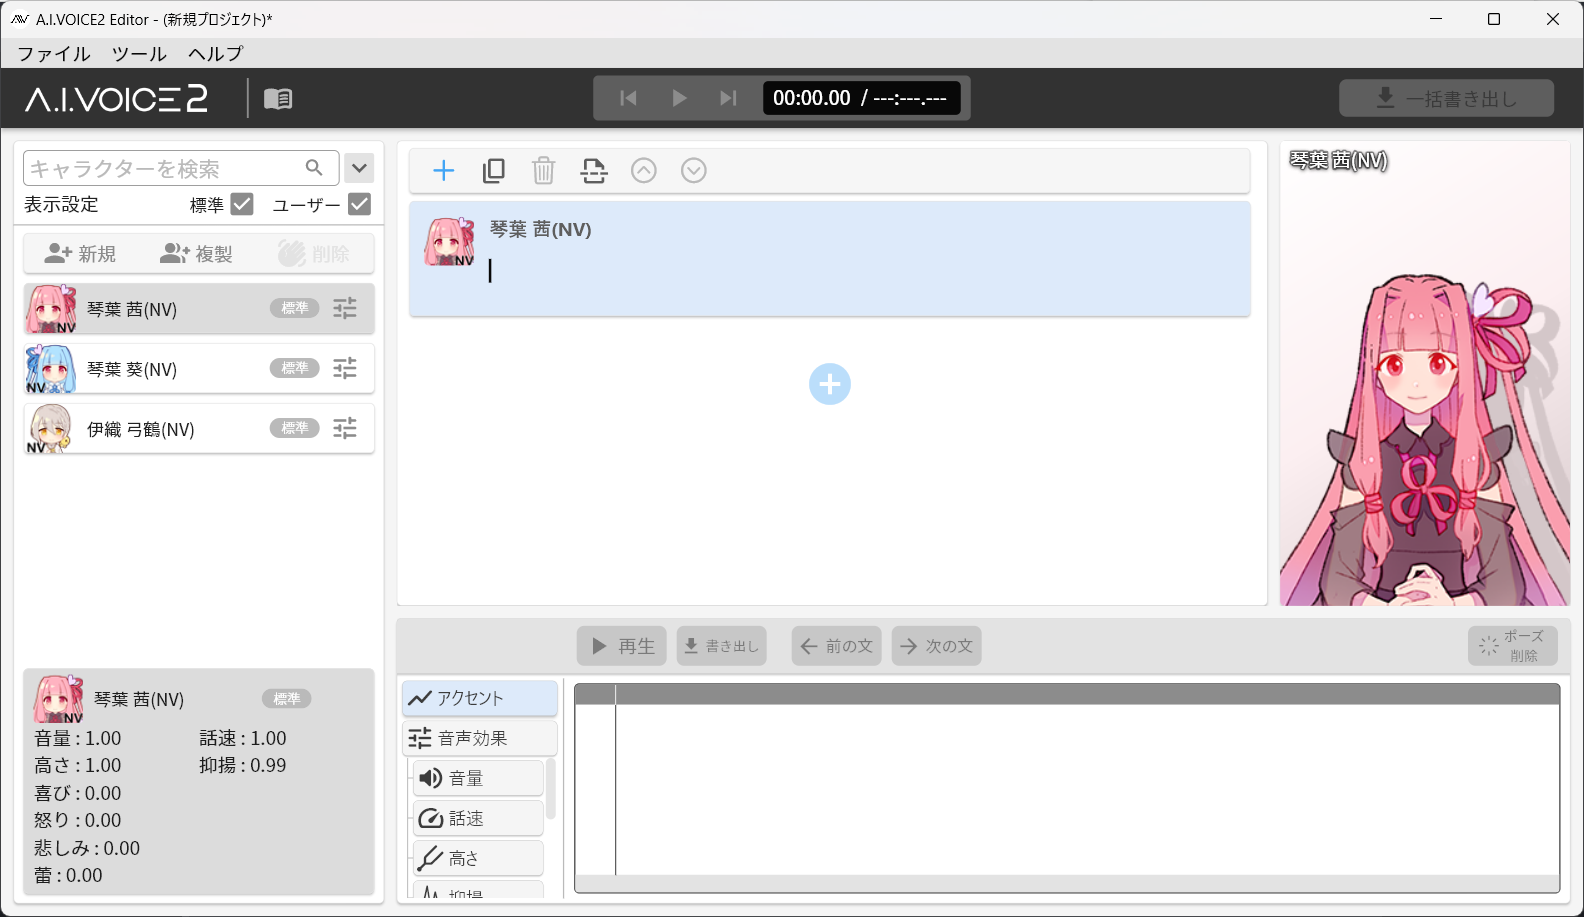Open the manual book icon
This screenshot has height=917, width=1584.
278,98
